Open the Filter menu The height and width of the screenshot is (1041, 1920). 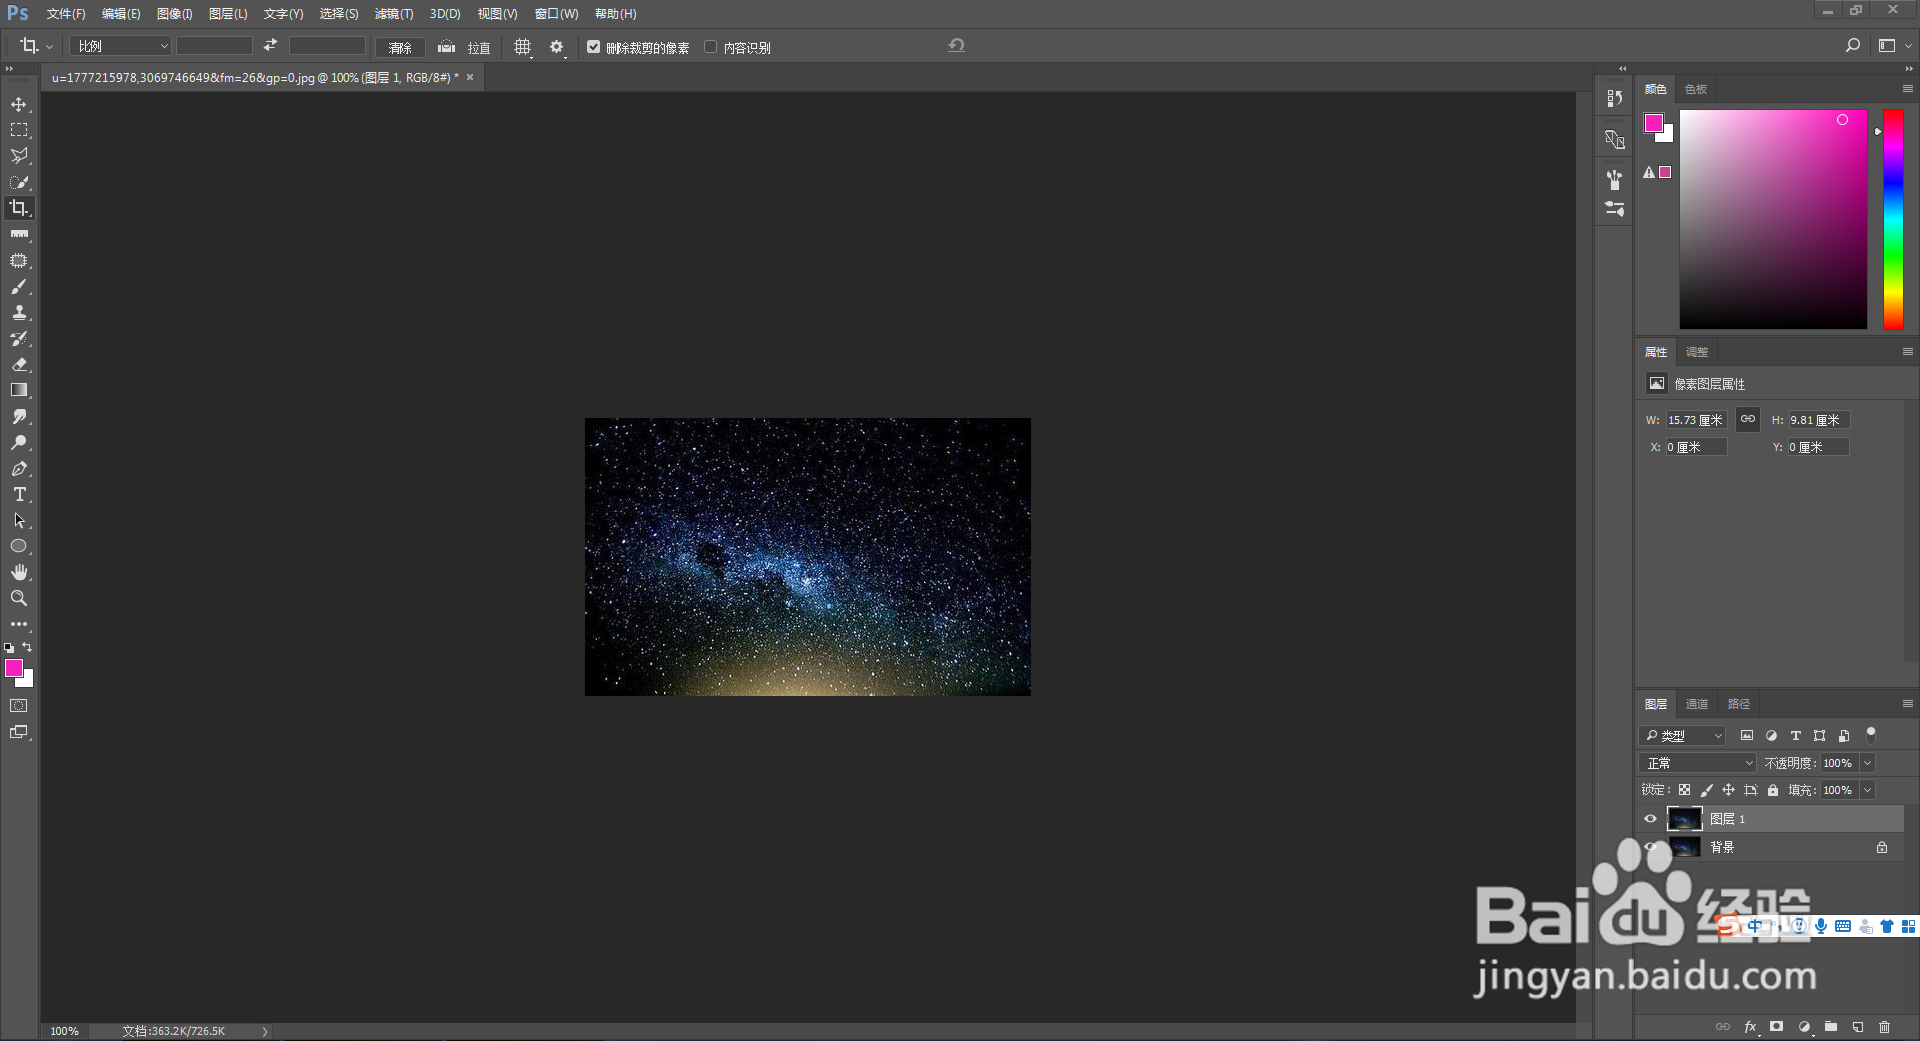click(x=394, y=14)
